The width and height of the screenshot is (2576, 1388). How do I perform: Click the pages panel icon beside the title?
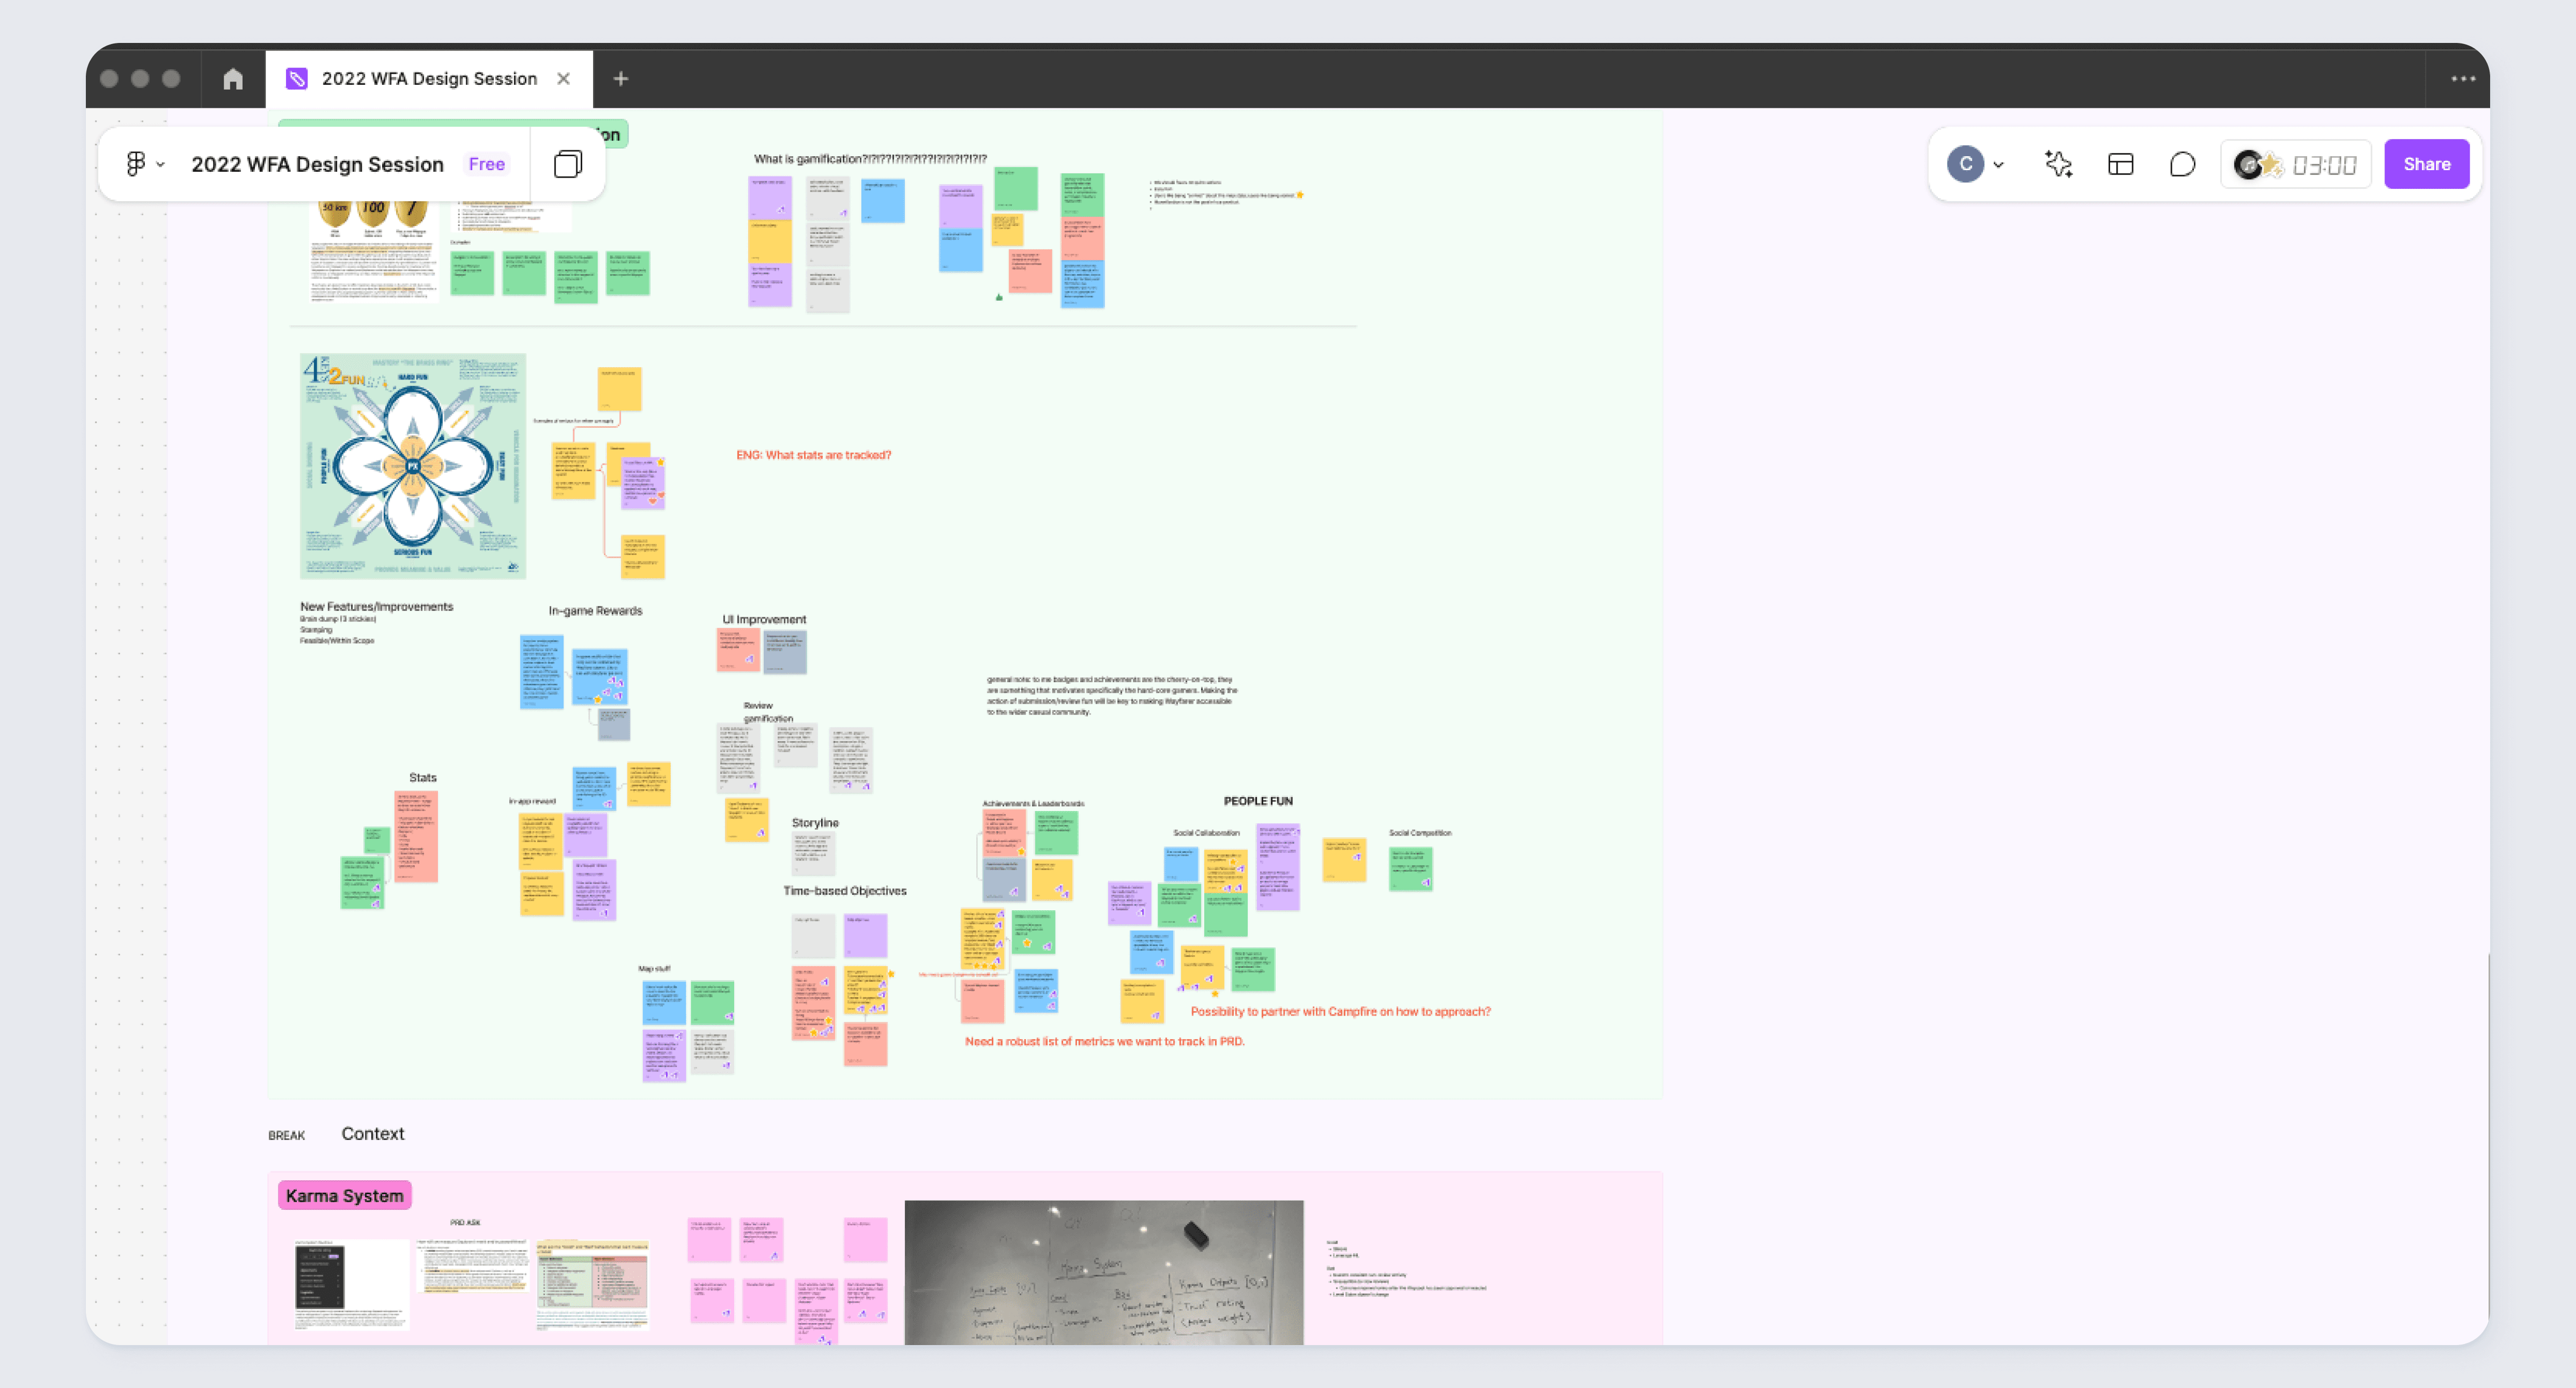568,164
